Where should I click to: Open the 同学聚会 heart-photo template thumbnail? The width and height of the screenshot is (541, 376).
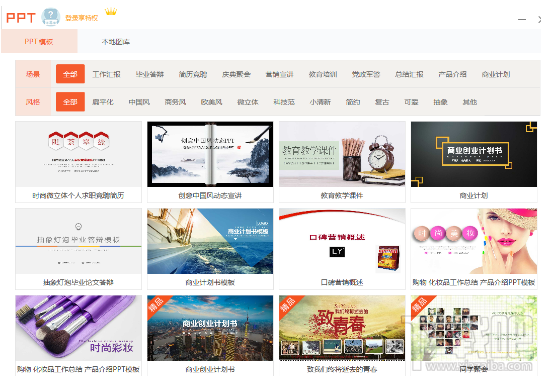pos(474,328)
